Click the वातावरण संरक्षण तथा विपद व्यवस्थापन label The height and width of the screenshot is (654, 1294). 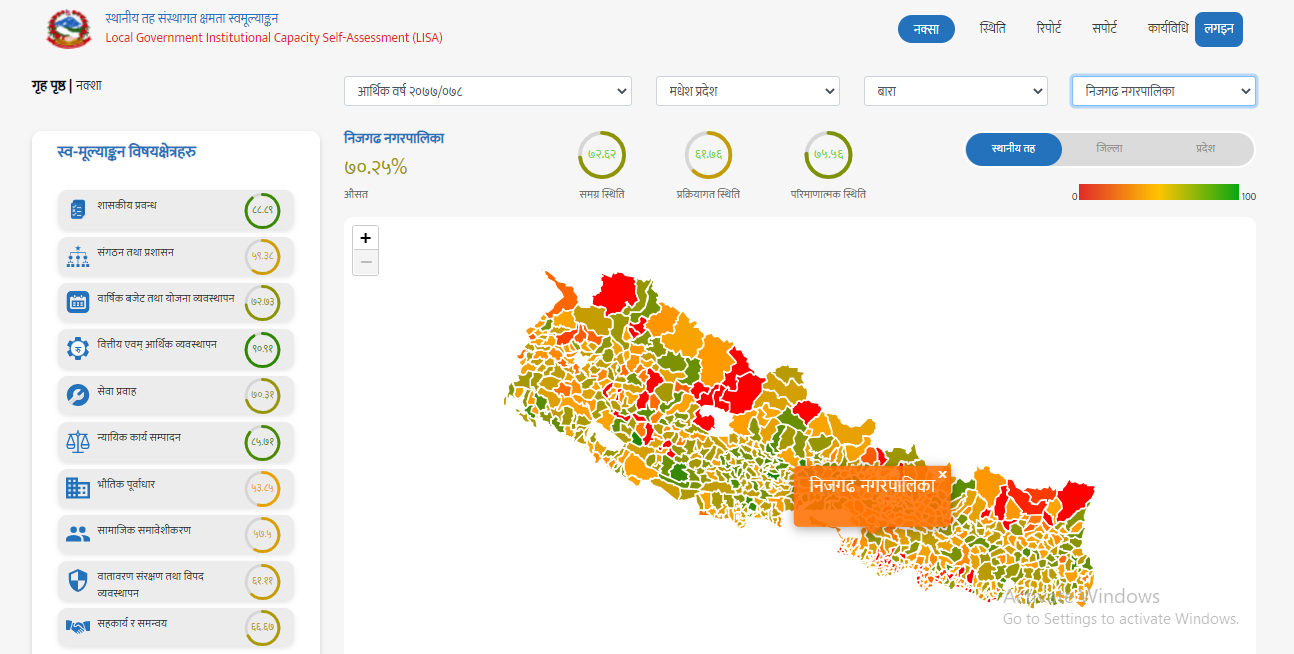pos(151,584)
